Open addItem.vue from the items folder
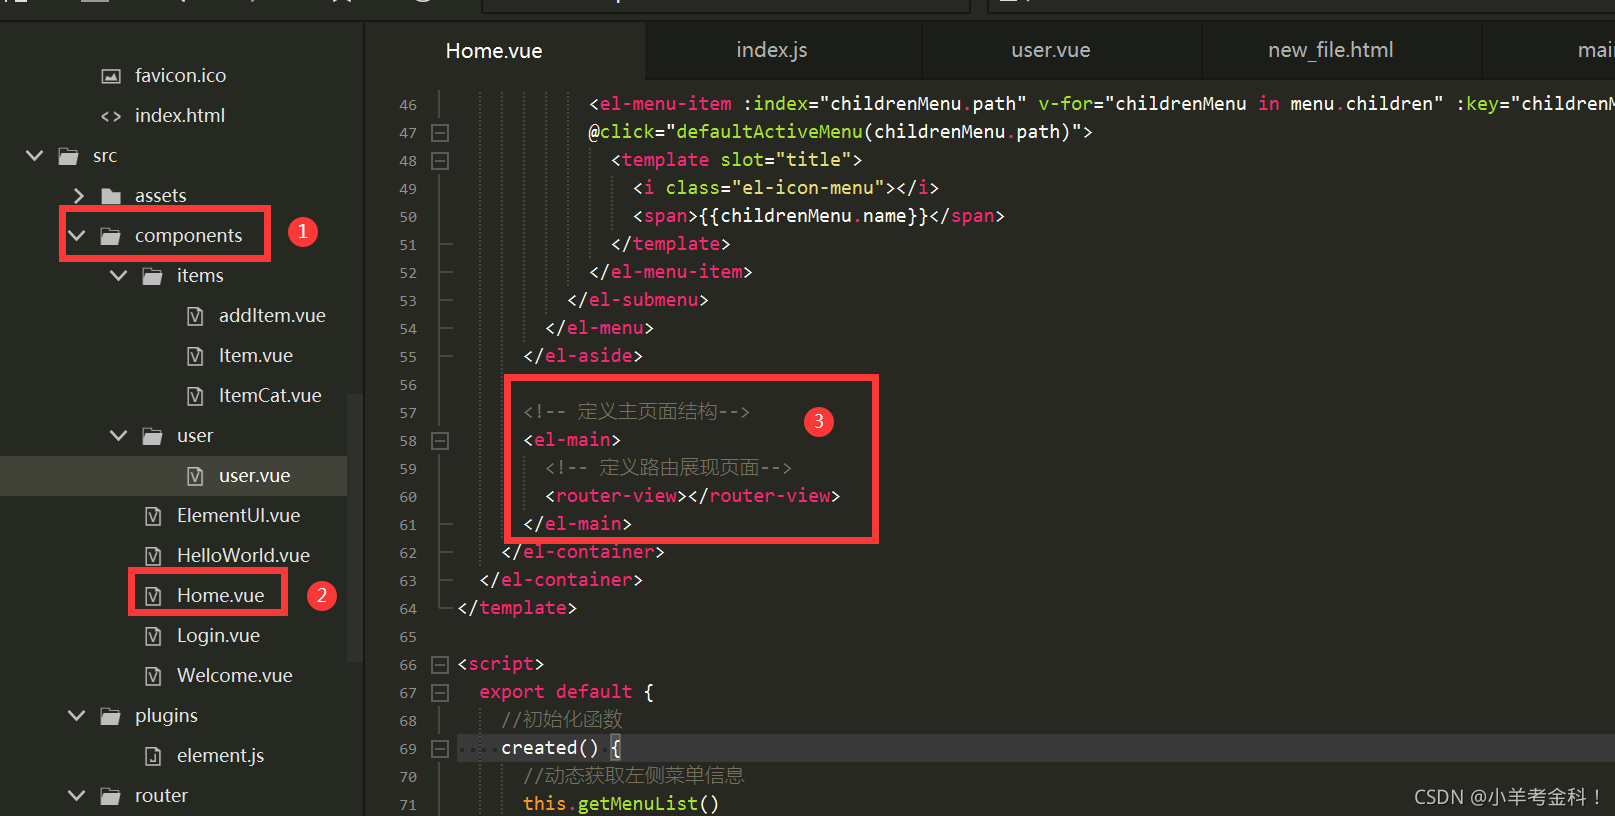Image resolution: width=1615 pixels, height=816 pixels. point(272,316)
